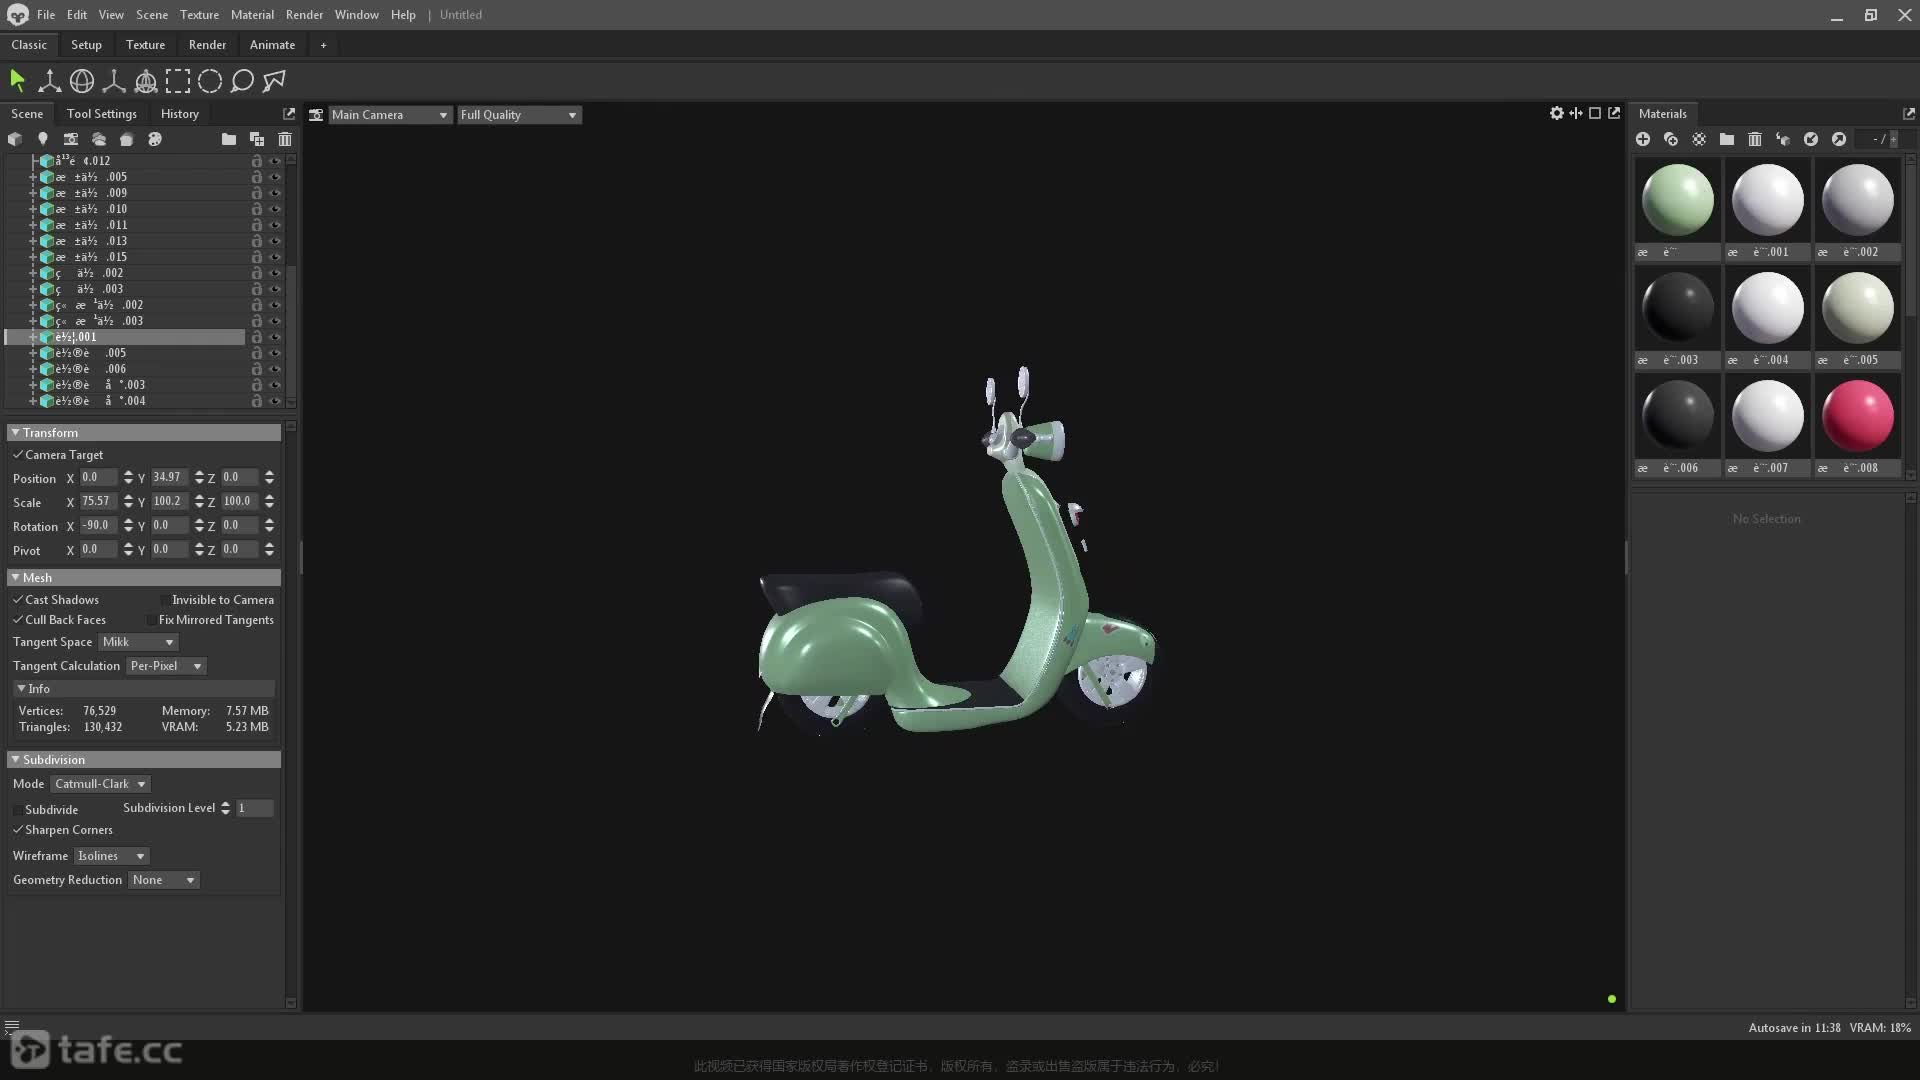Screen dimensions: 1920x1080
Task: Open Geometry Reduction None dropdown
Action: click(164, 880)
